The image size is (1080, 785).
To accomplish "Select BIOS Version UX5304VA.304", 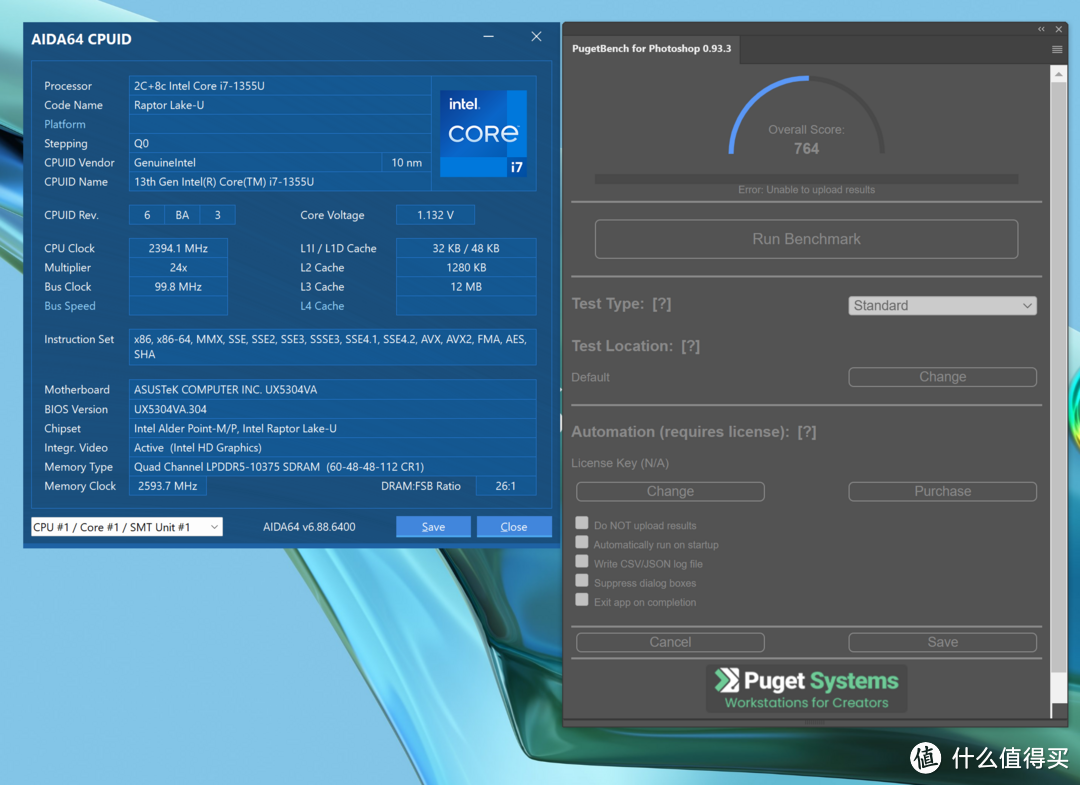I will (333, 409).
